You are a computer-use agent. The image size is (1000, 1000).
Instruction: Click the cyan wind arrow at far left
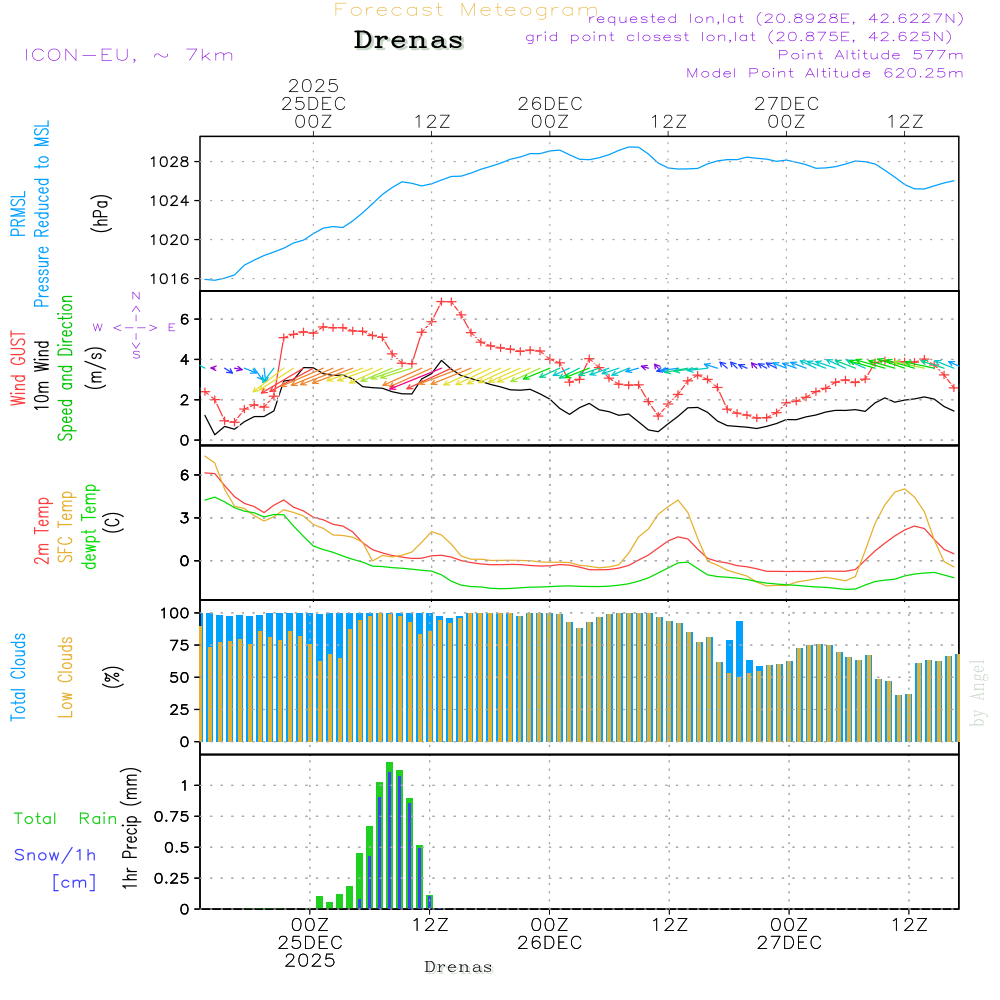(x=263, y=374)
